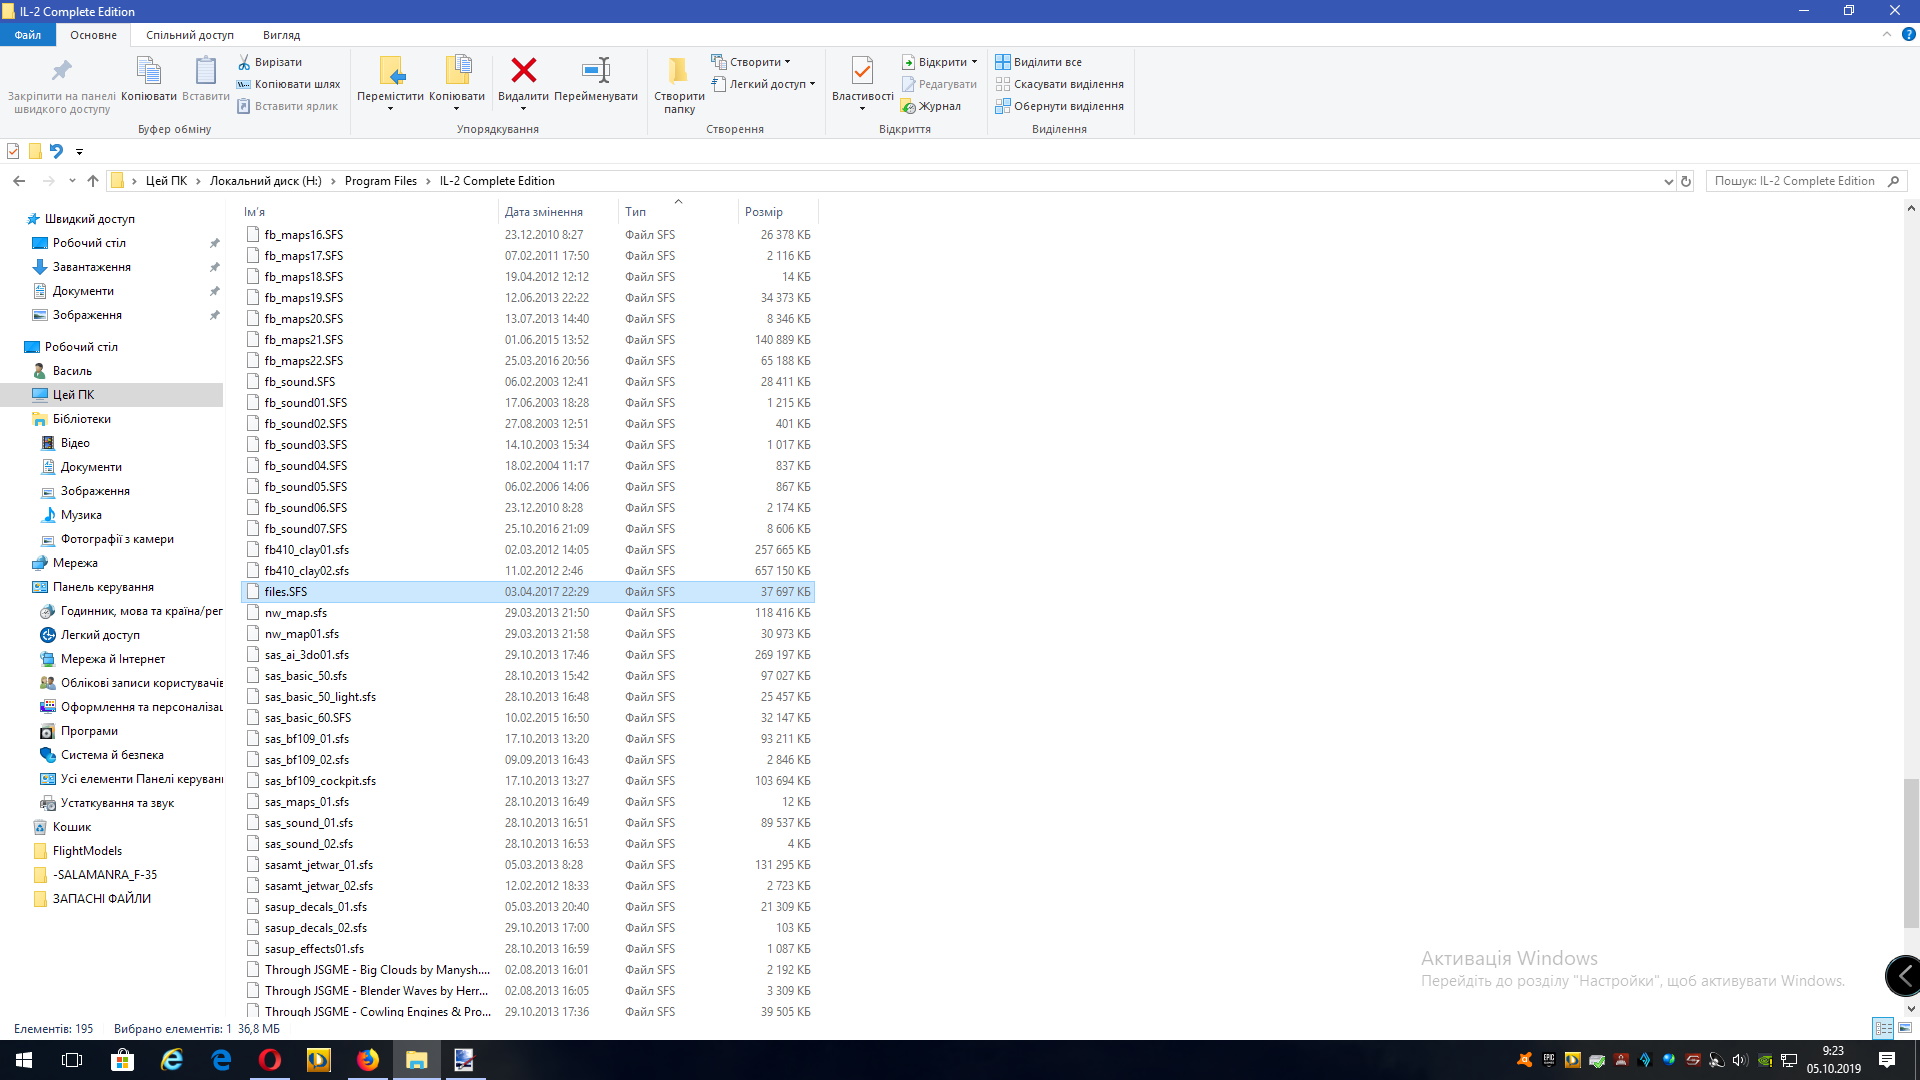Click the refresh icon beside address bar
This screenshot has height=1080, width=1920.
point(1686,181)
